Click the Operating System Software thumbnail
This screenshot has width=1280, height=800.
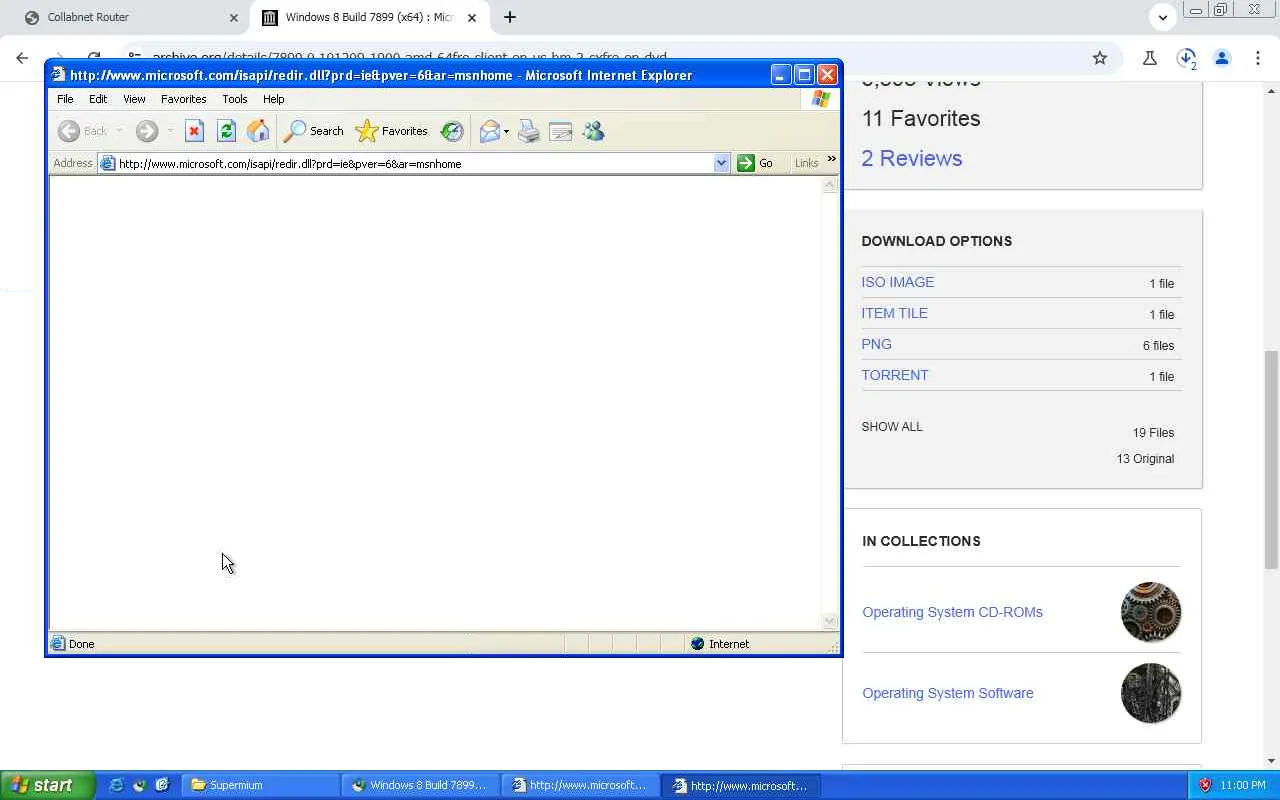[1151, 693]
